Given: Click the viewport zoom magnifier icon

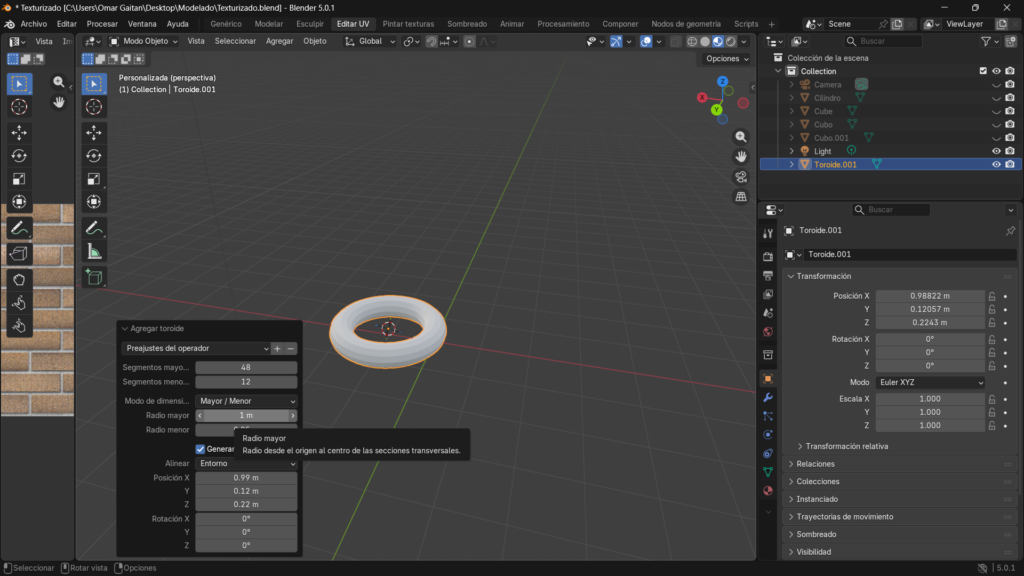Looking at the screenshot, I should pos(741,136).
